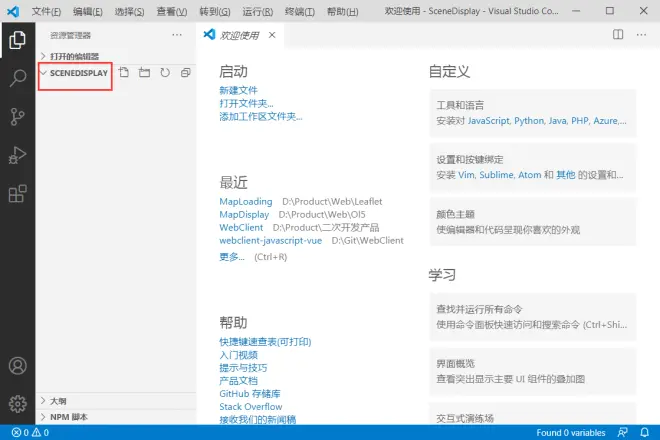The height and width of the screenshot is (440, 660).
Task: Close the 欢迎使用 tab
Action: pos(272,35)
